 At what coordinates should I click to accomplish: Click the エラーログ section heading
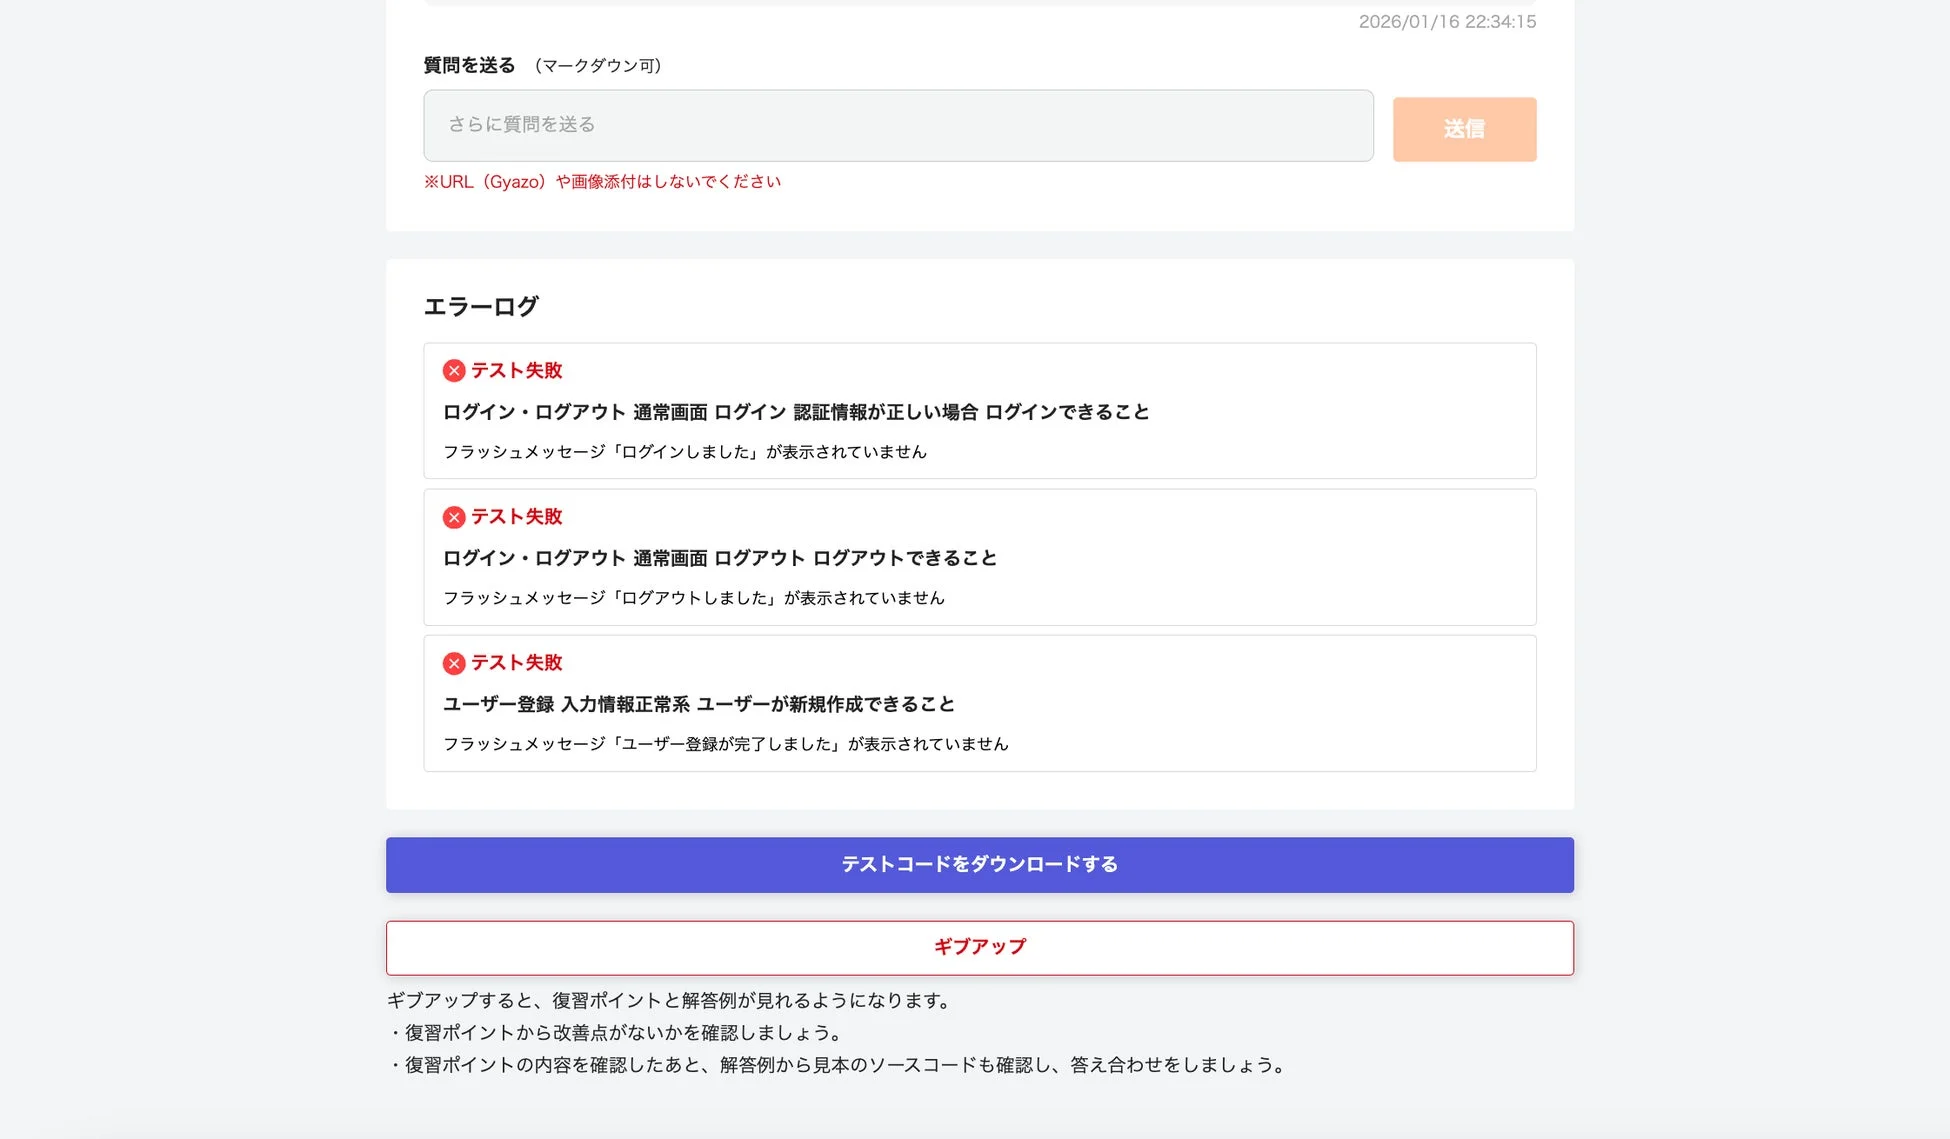(481, 306)
